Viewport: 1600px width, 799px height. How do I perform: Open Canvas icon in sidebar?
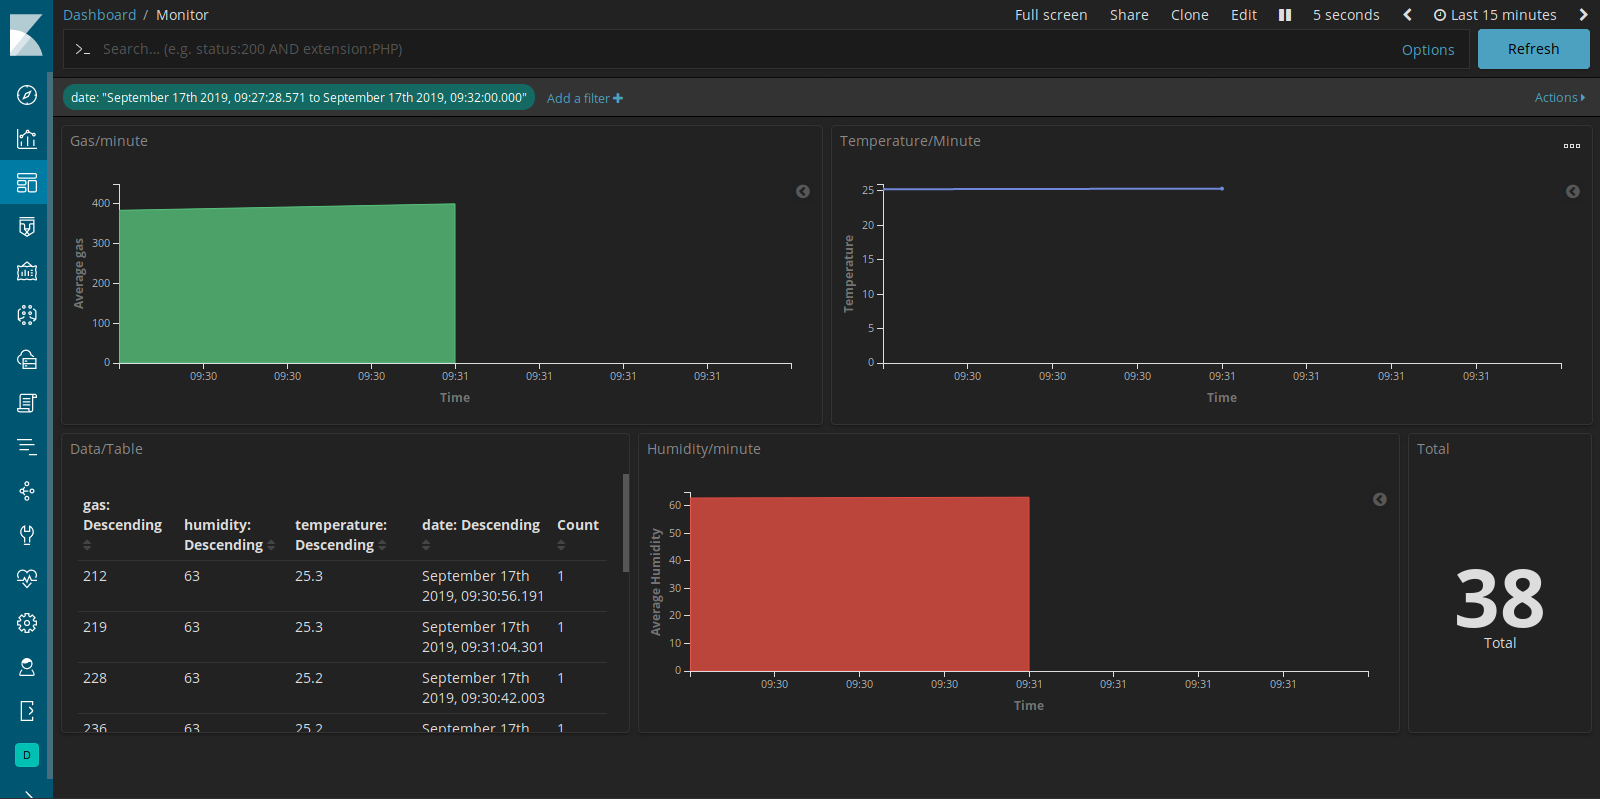tap(27, 227)
